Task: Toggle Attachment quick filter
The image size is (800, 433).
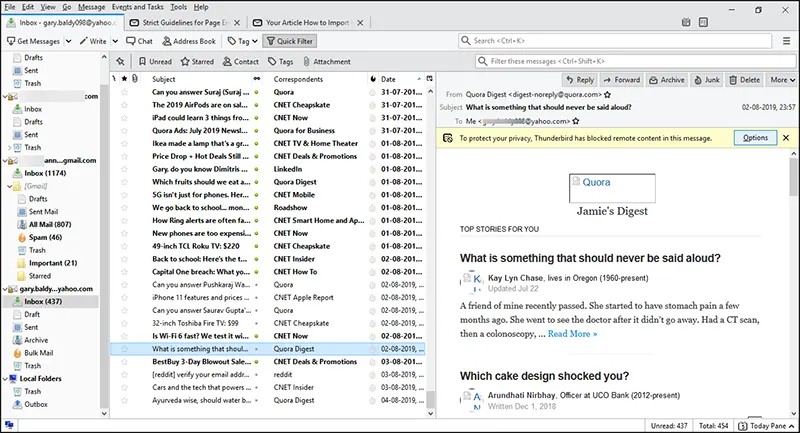Action: pyautogui.click(x=327, y=61)
